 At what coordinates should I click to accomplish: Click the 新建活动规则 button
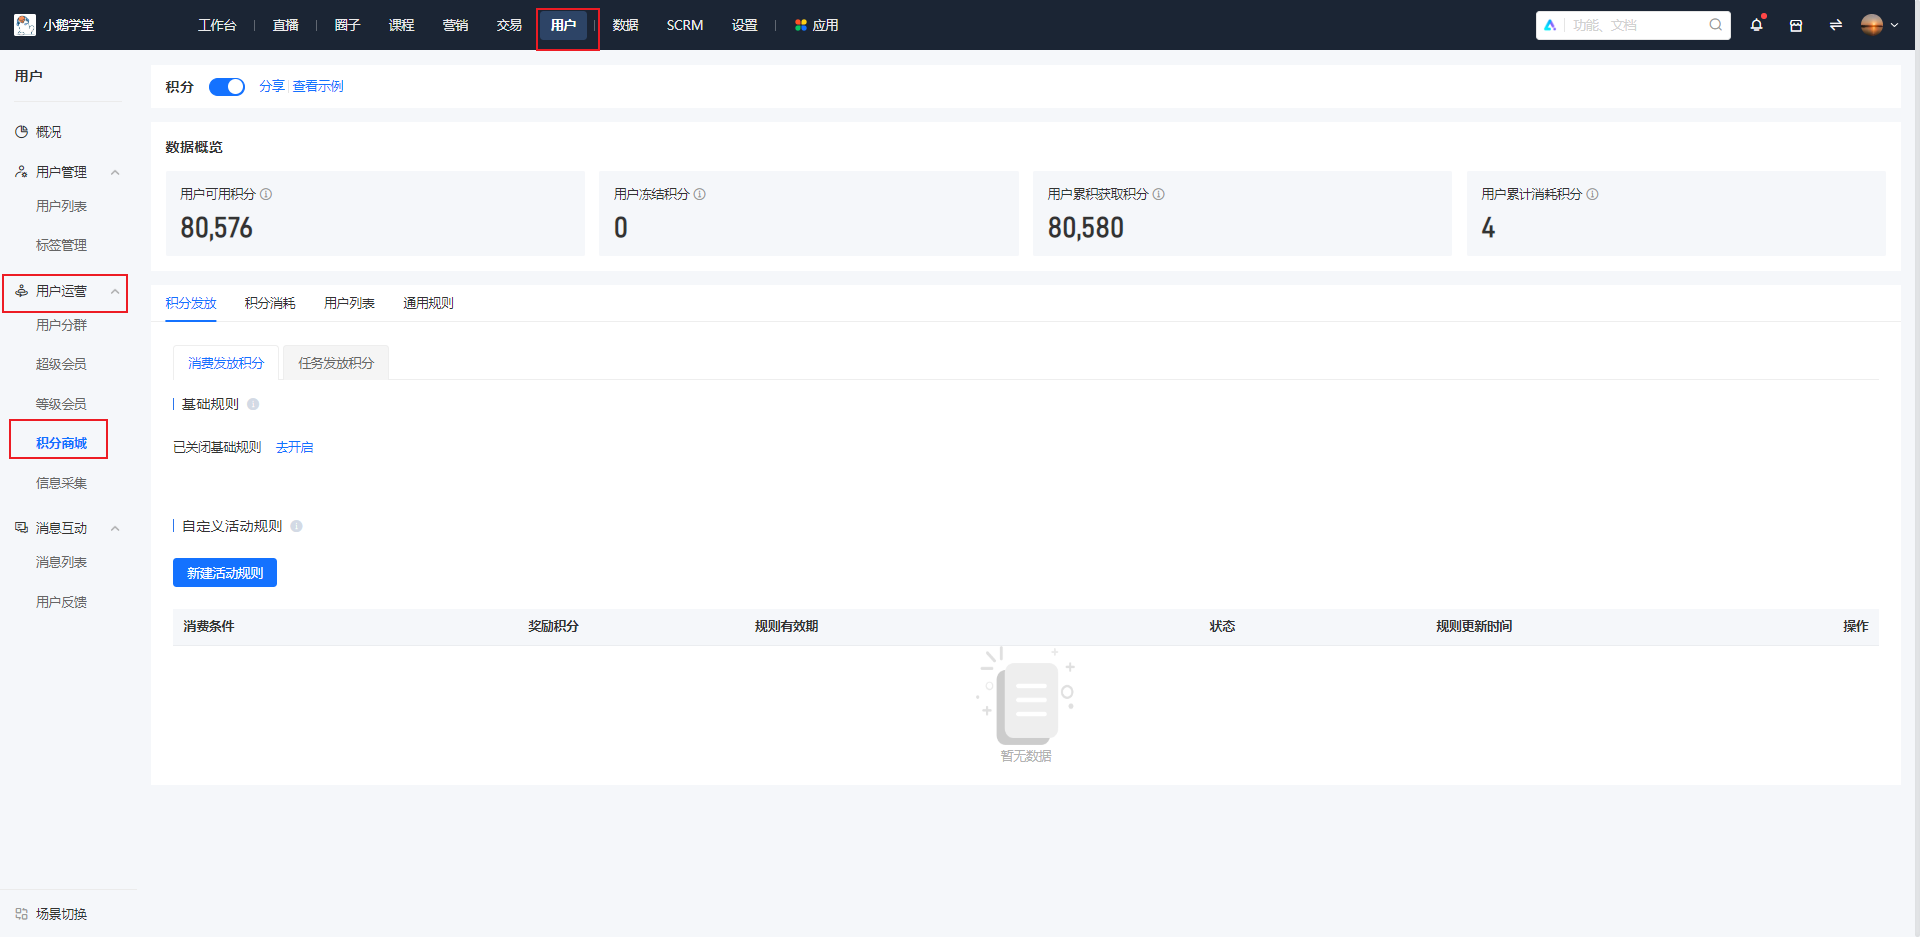coord(225,573)
